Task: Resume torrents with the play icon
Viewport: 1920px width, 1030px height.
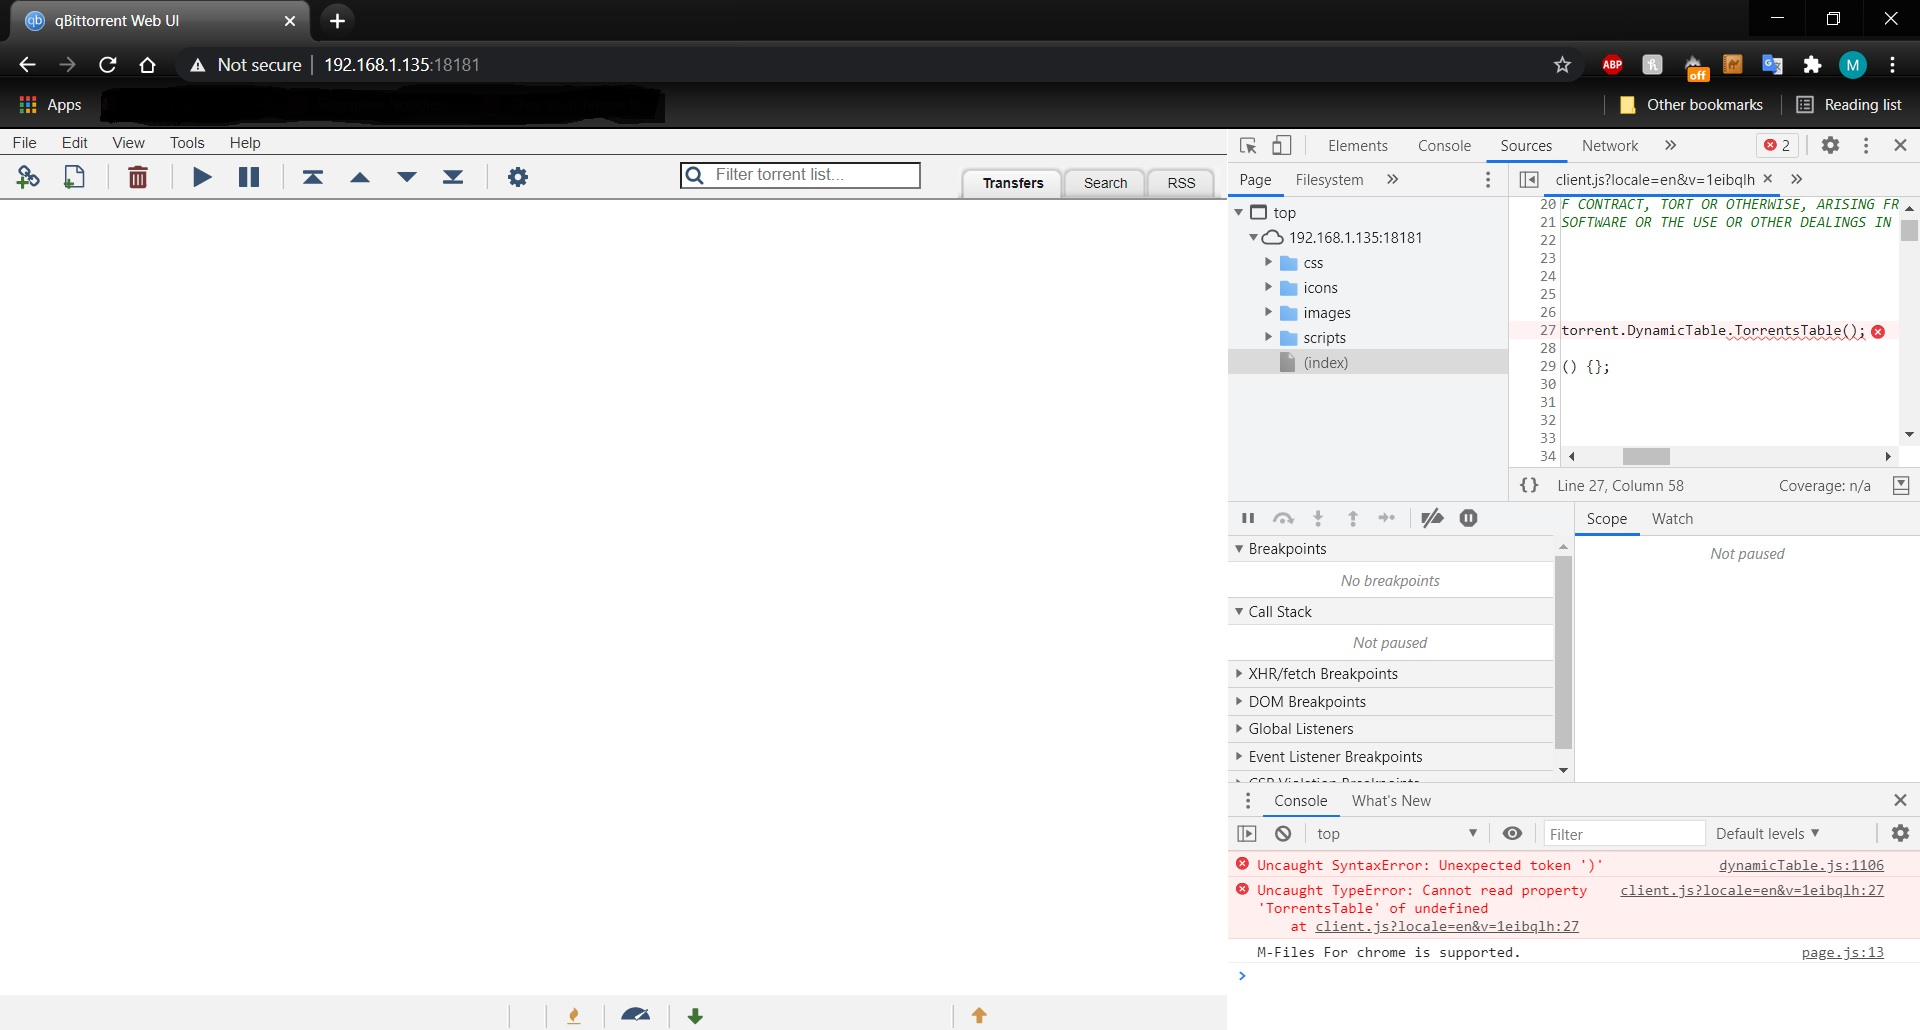Action: click(x=202, y=176)
